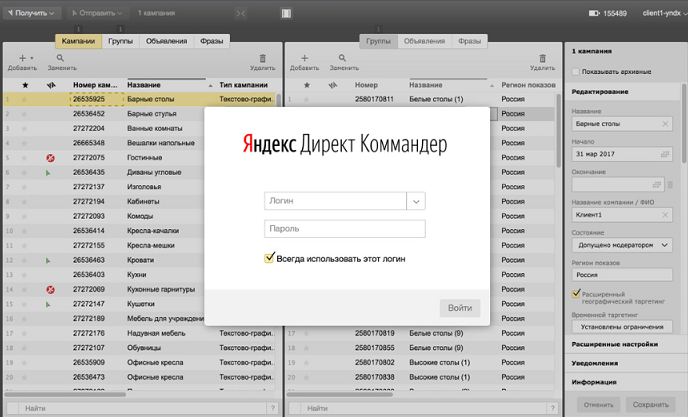Click red error icon on Кухонные гарнитуры row
Image resolution: width=688 pixels, height=417 pixels.
pyautogui.click(x=50, y=290)
